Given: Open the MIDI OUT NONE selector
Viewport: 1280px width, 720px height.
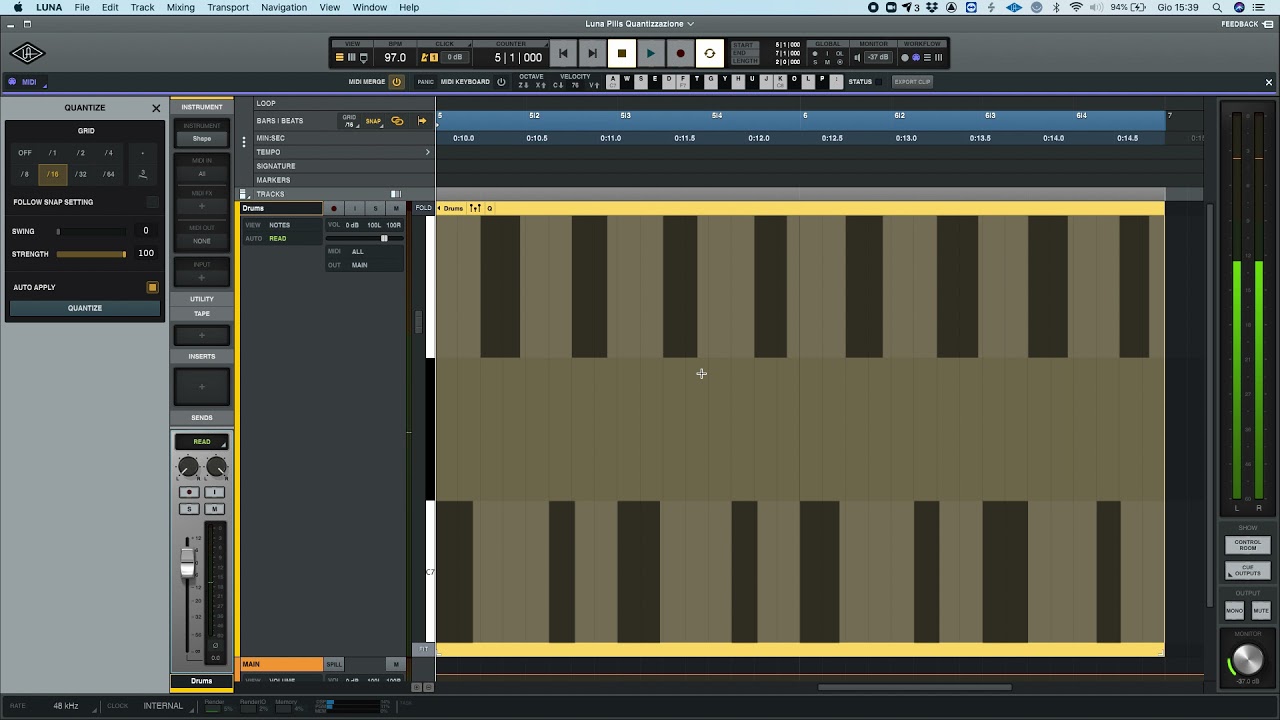Looking at the screenshot, I should pyautogui.click(x=202, y=241).
